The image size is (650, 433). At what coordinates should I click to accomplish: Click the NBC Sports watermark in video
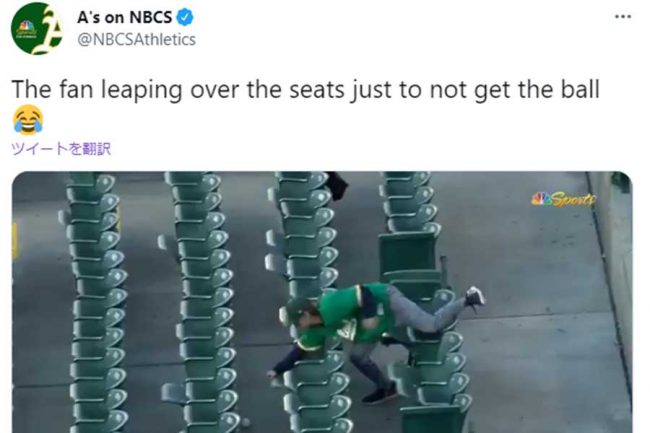point(564,199)
